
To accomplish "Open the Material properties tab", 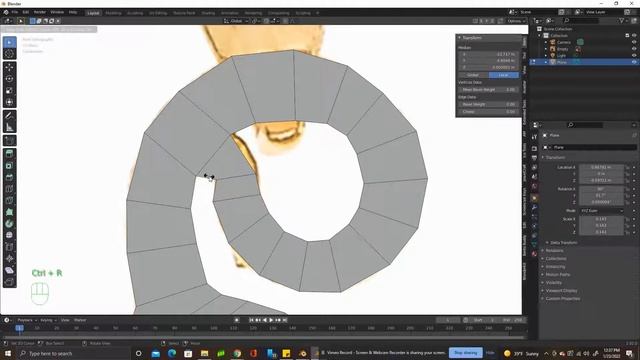I will click(x=534, y=253).
